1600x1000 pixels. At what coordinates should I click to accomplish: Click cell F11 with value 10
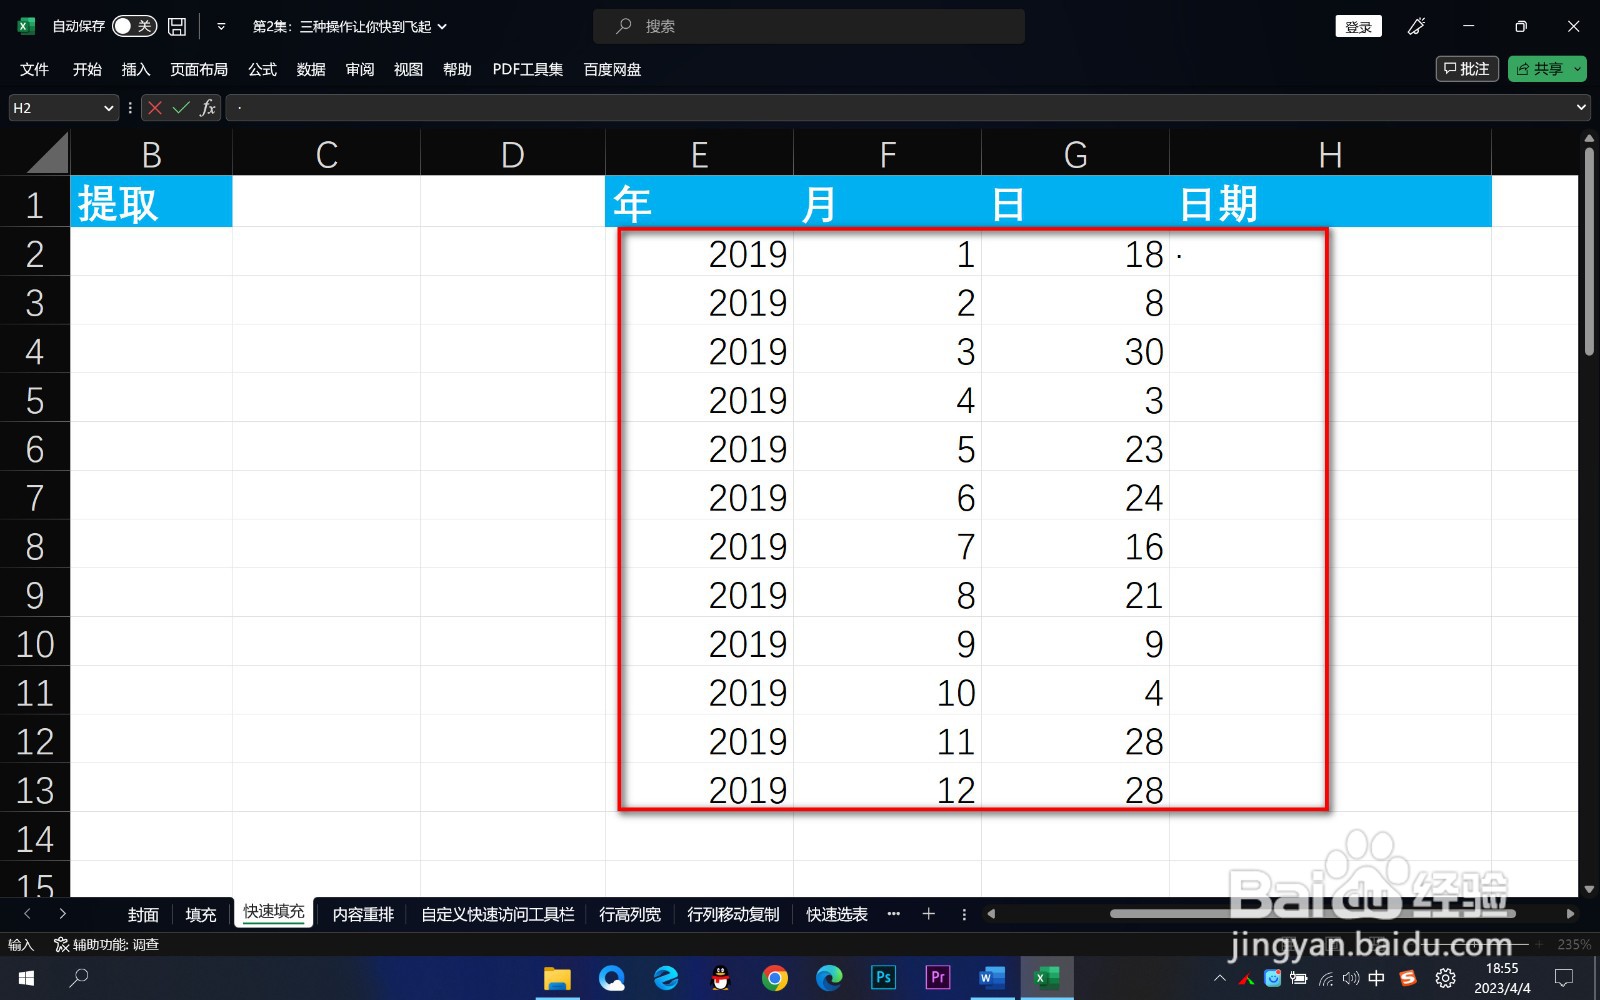pyautogui.click(x=887, y=692)
